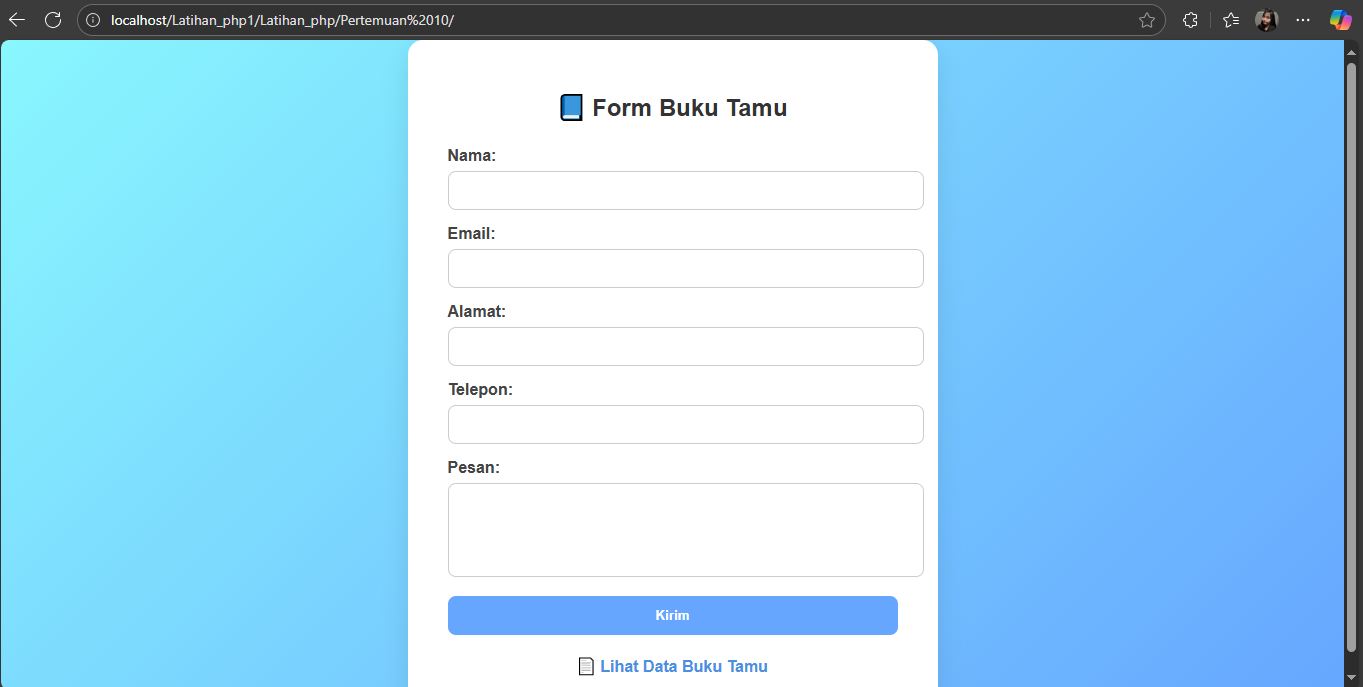Reload the page using the refresh icon
The height and width of the screenshot is (687, 1363).
click(53, 19)
